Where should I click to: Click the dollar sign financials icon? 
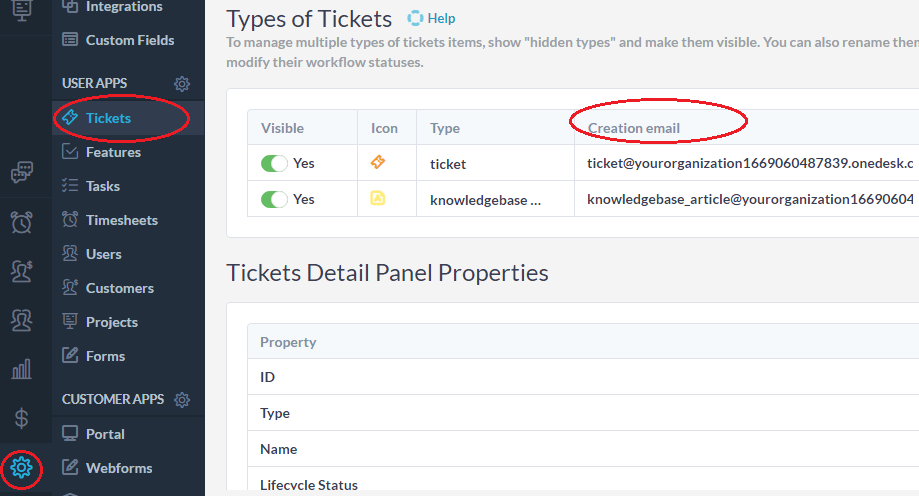[21, 418]
